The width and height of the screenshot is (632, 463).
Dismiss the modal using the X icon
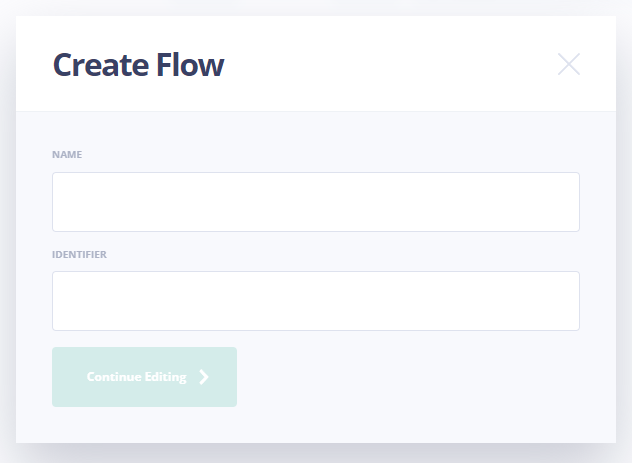(568, 65)
